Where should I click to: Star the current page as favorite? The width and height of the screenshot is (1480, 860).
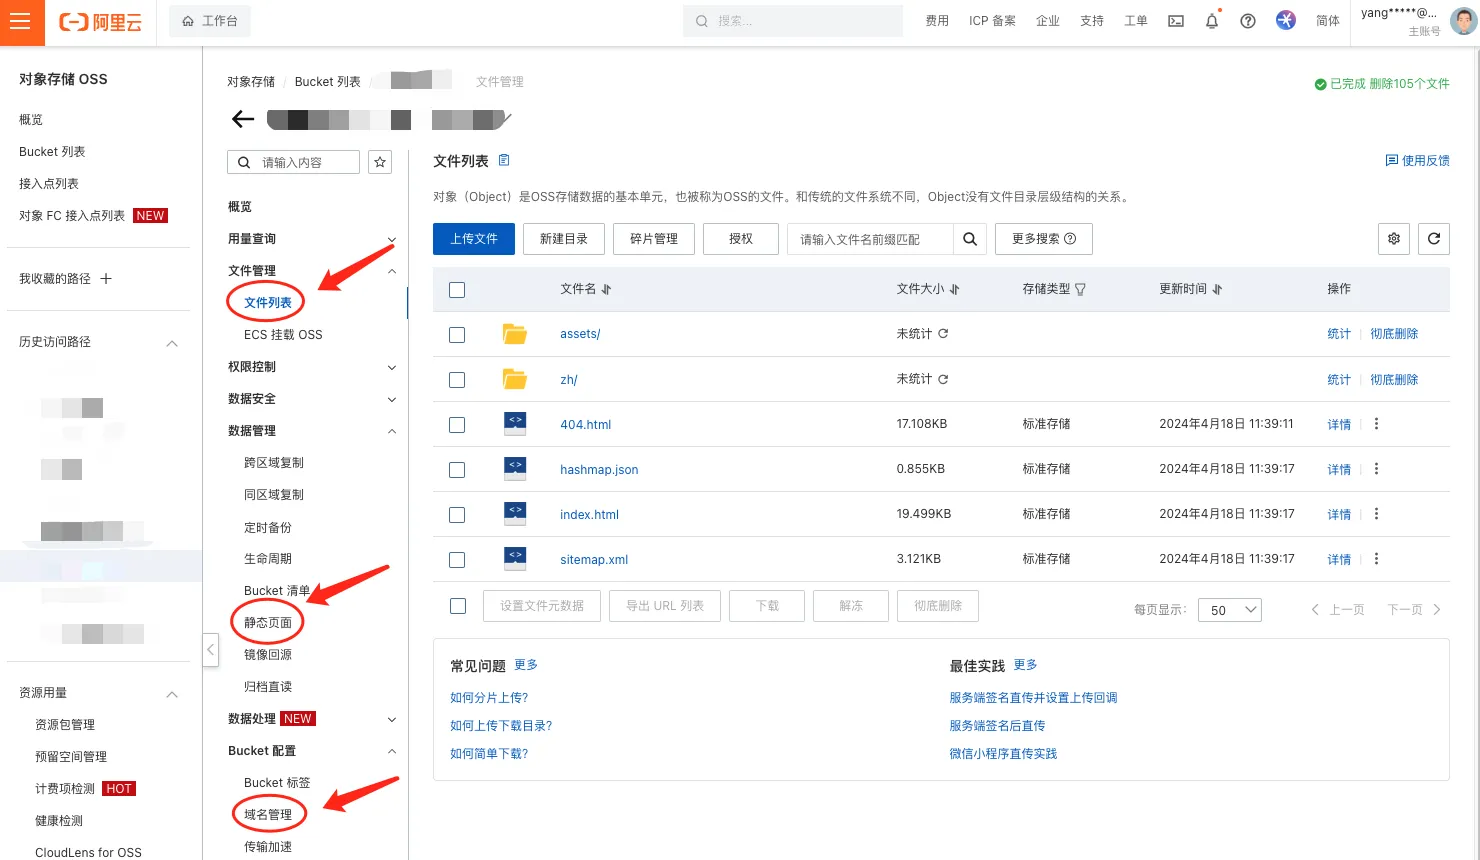(380, 162)
